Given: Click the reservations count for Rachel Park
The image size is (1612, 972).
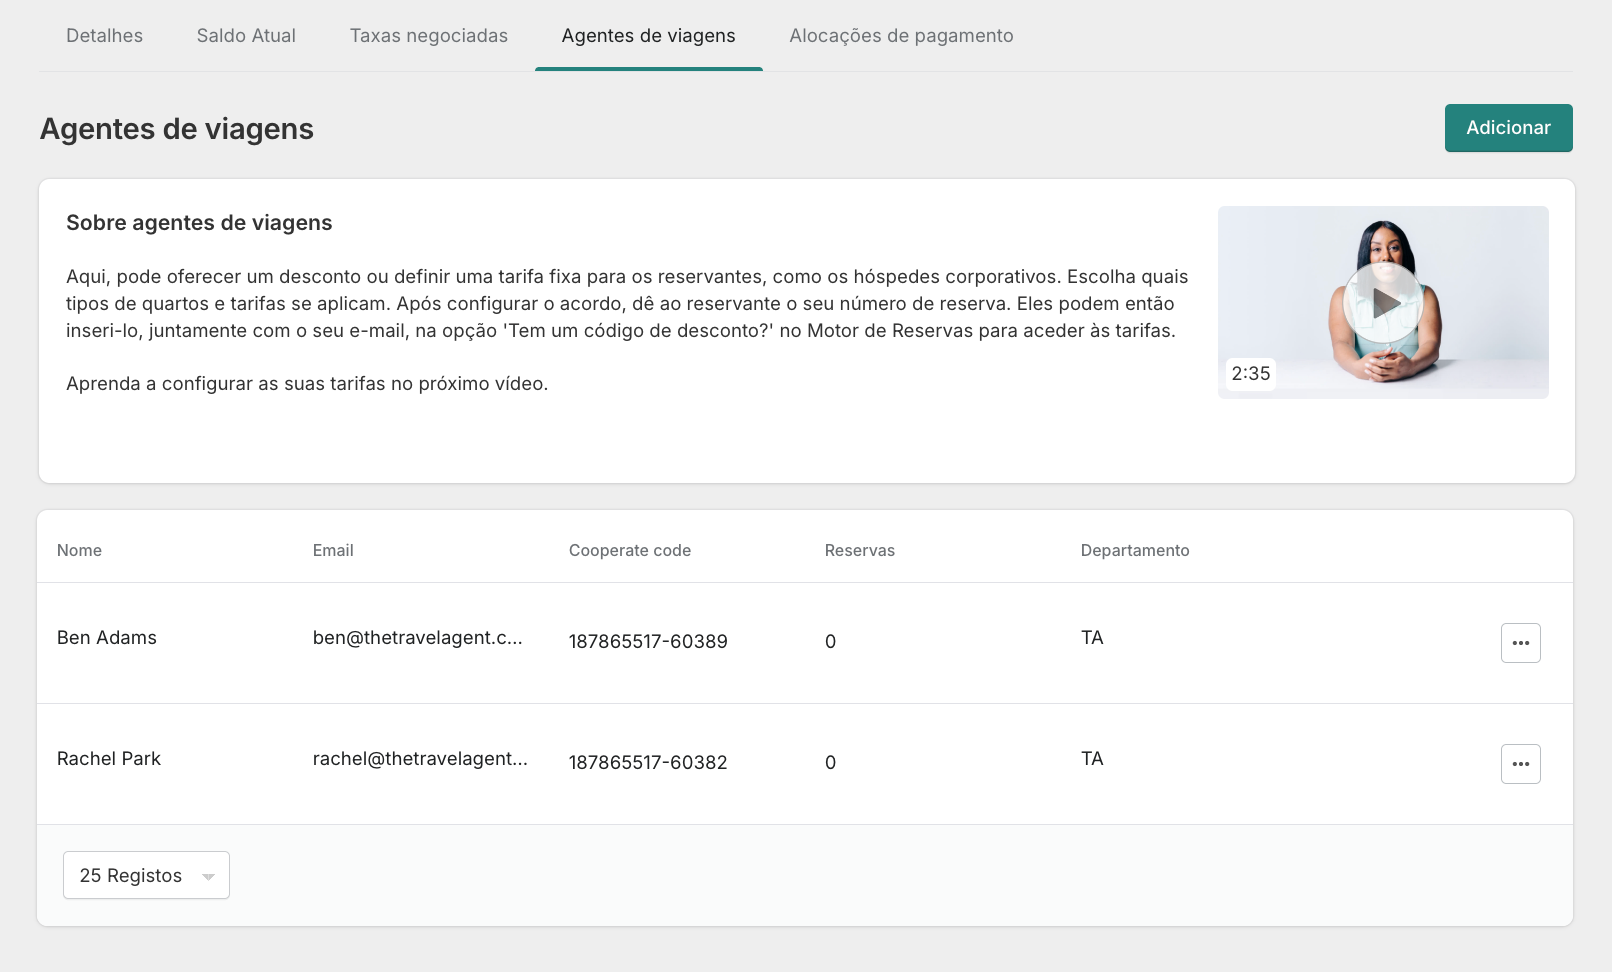Looking at the screenshot, I should [830, 763].
